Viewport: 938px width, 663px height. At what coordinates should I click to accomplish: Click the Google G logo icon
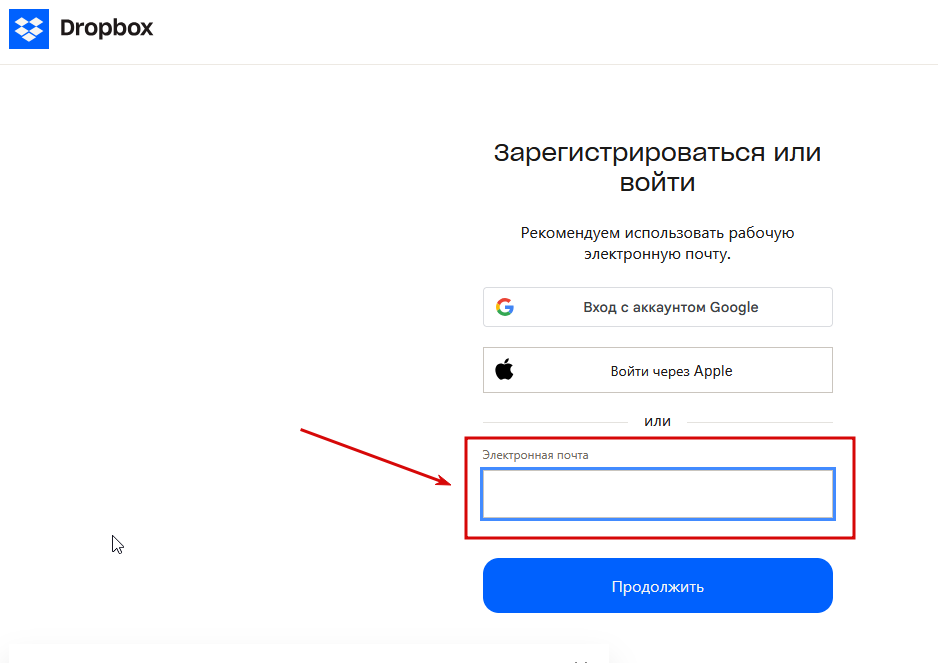pos(505,307)
